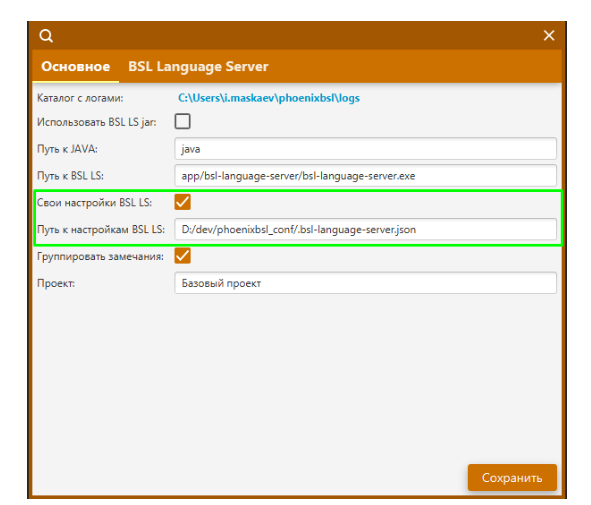Uncheck the Свои настройки BSL LS checkbox

[182, 202]
